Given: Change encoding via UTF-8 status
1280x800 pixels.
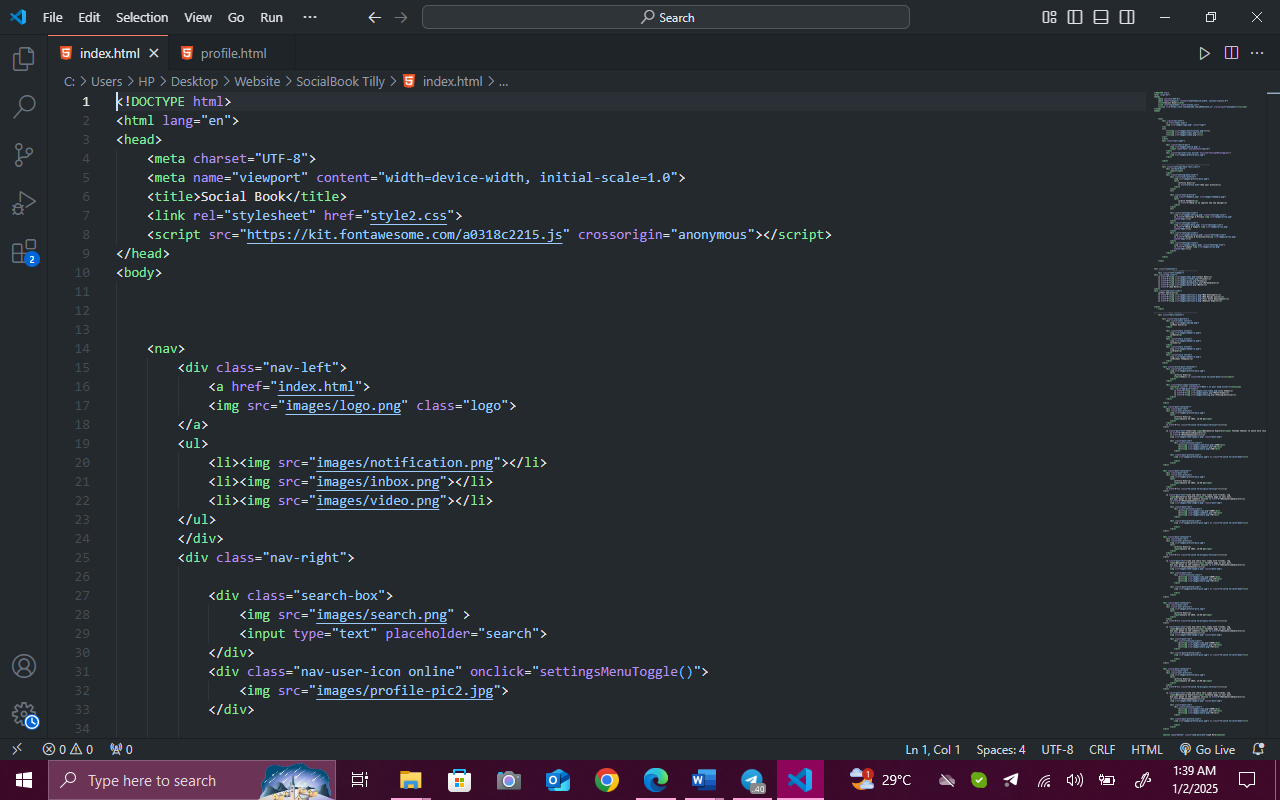Looking at the screenshot, I should coord(1057,749).
